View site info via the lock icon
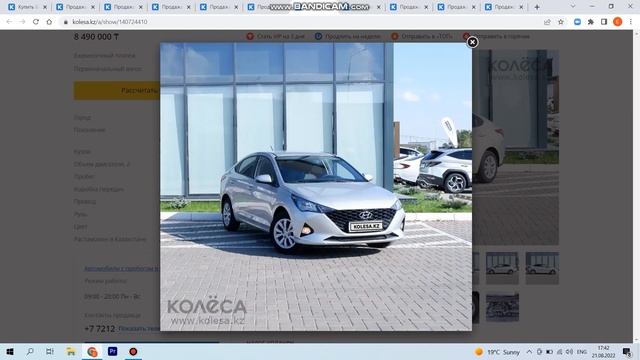 [65, 22]
